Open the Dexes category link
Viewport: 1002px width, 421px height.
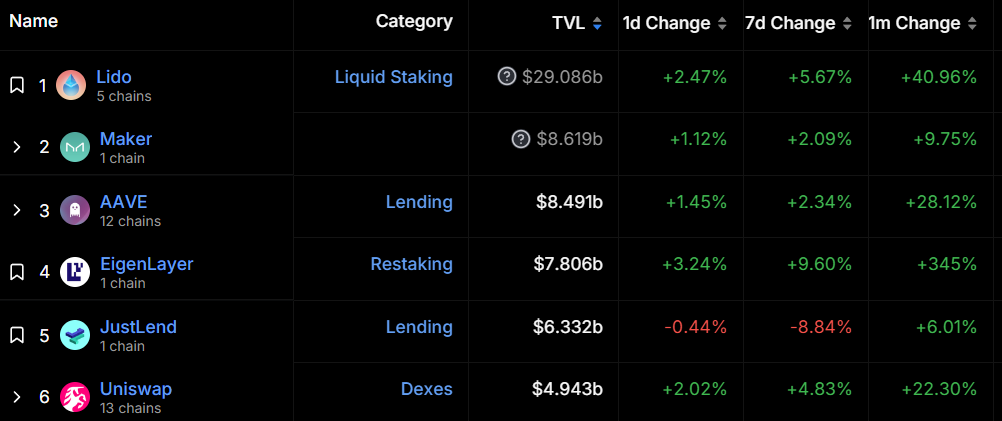pyautogui.click(x=427, y=388)
